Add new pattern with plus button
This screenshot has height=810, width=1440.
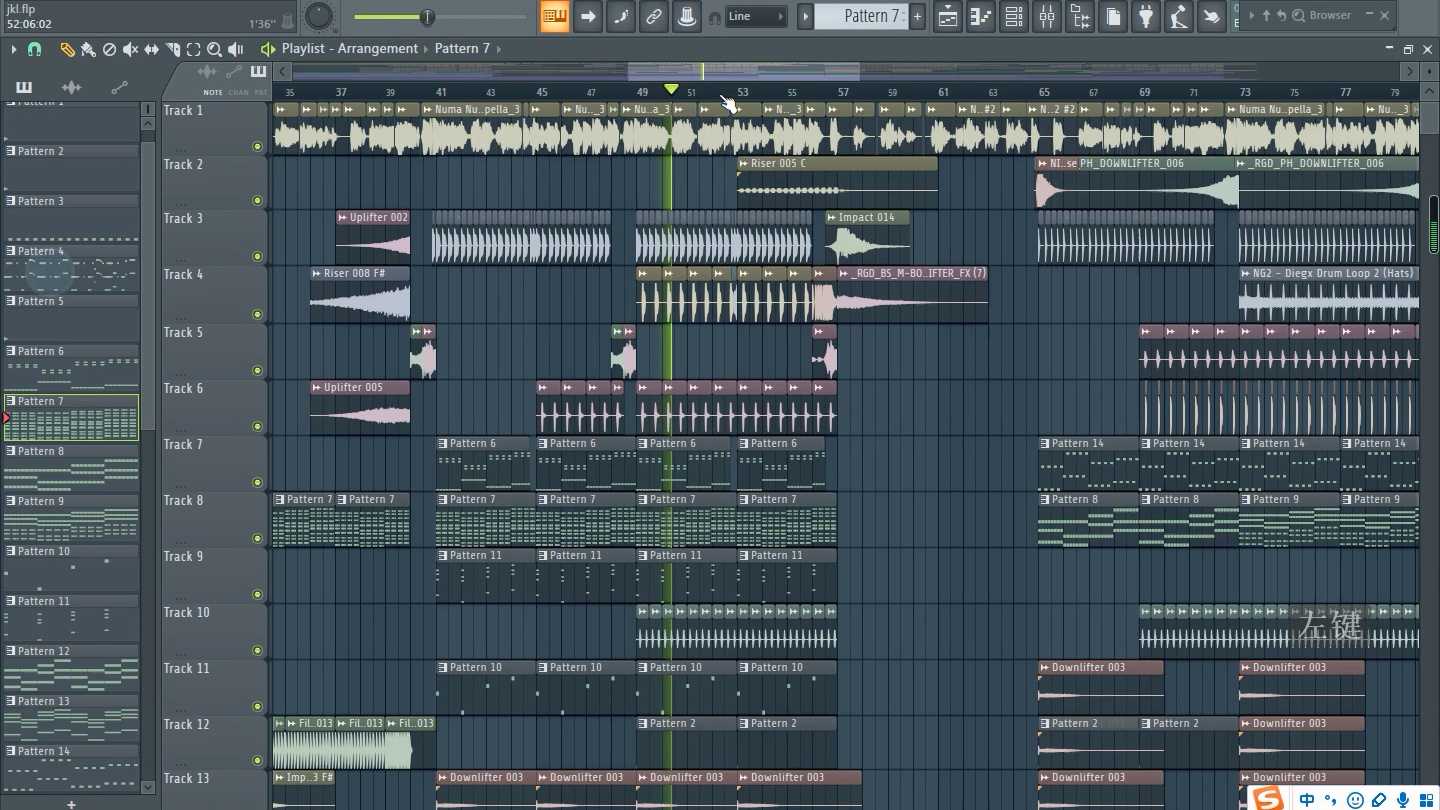[917, 16]
